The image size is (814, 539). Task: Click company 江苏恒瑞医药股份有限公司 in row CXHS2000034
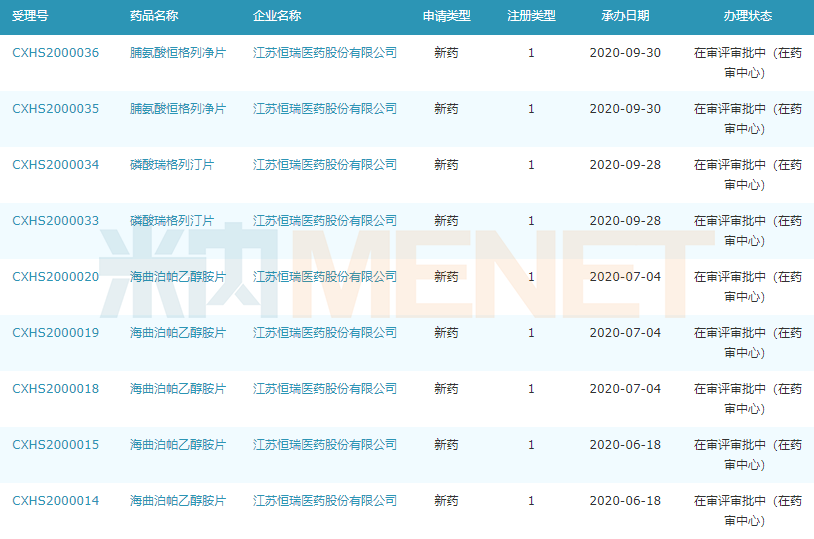325,165
